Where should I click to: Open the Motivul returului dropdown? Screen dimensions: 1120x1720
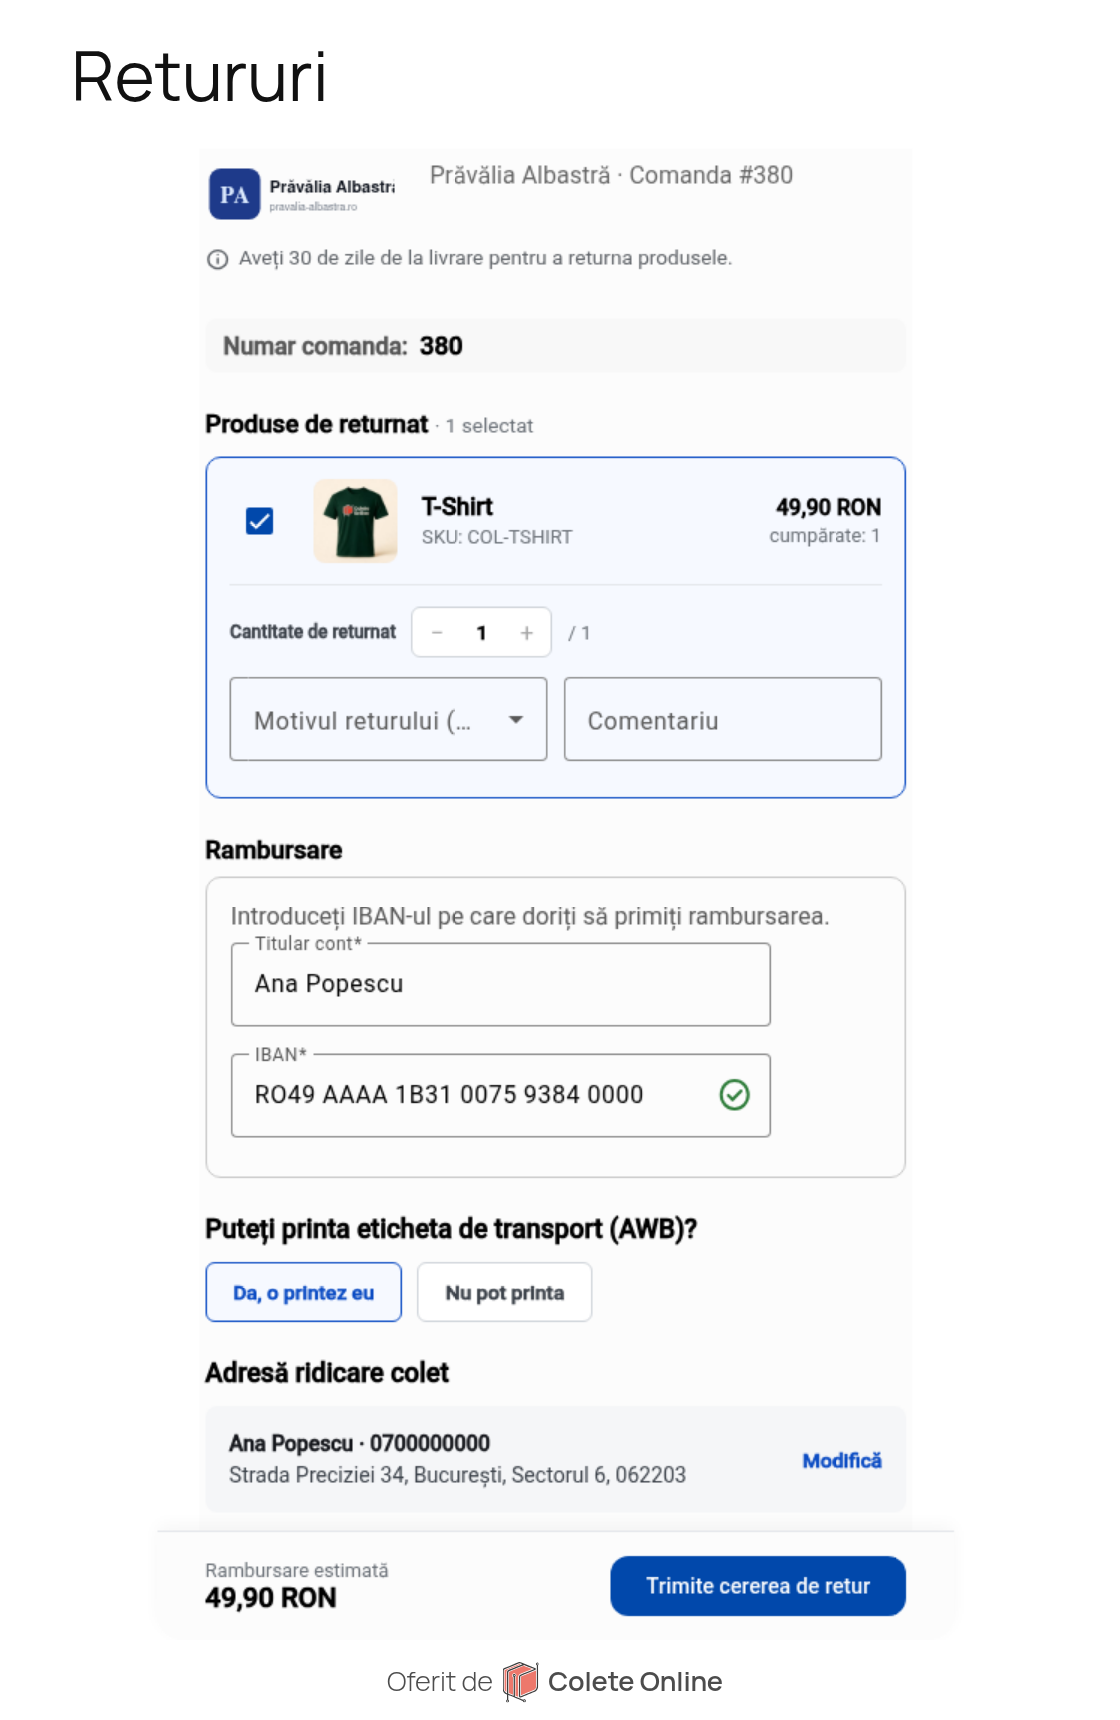388,719
